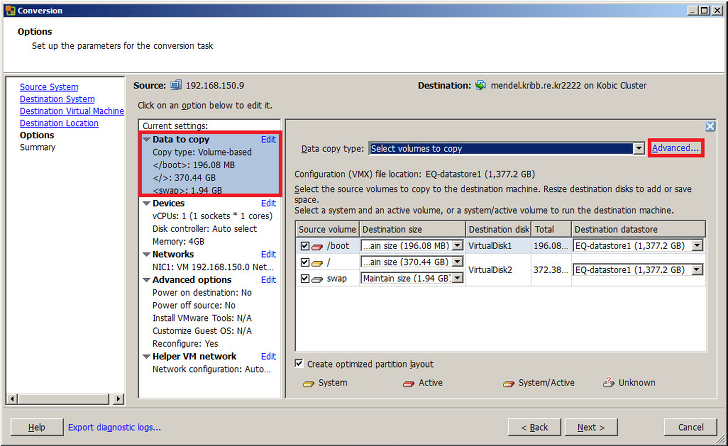Open the /boot destination size dropdown
This screenshot has width=728, height=446.
(458, 246)
